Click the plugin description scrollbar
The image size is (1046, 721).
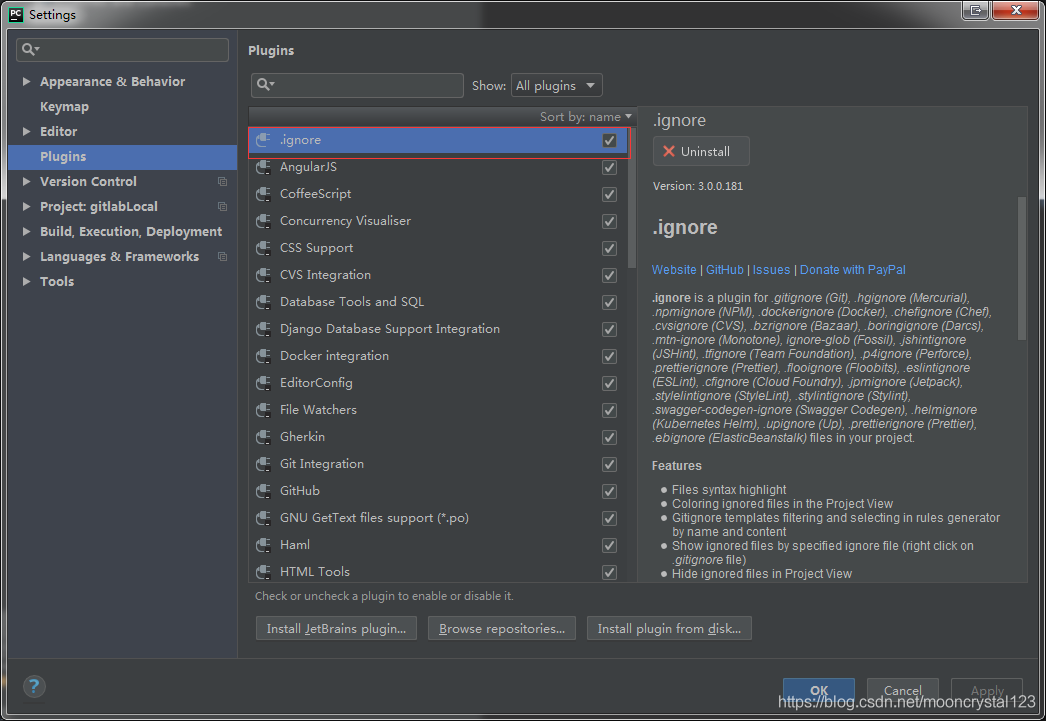[x=1021, y=268]
